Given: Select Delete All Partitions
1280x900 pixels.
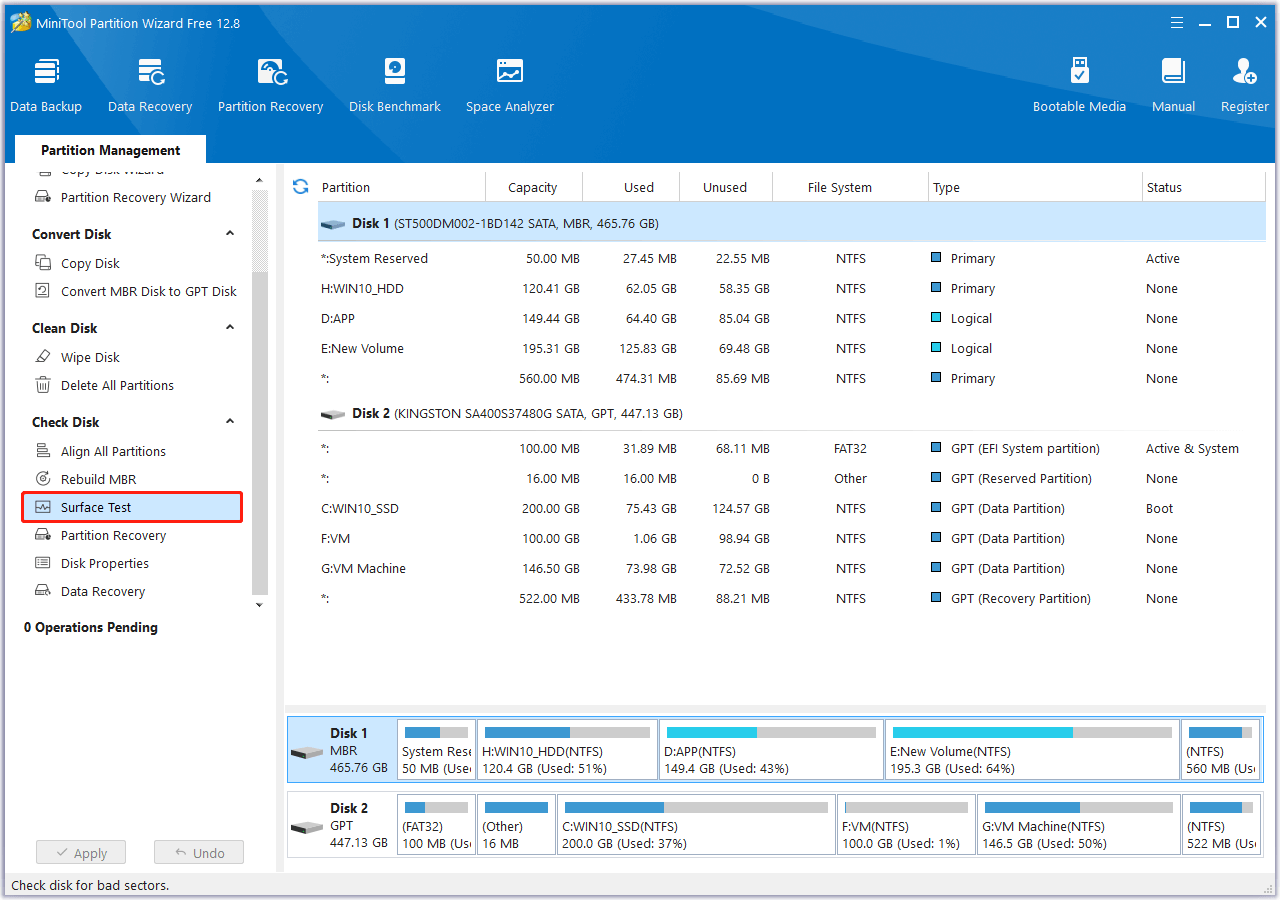Looking at the screenshot, I should [117, 385].
